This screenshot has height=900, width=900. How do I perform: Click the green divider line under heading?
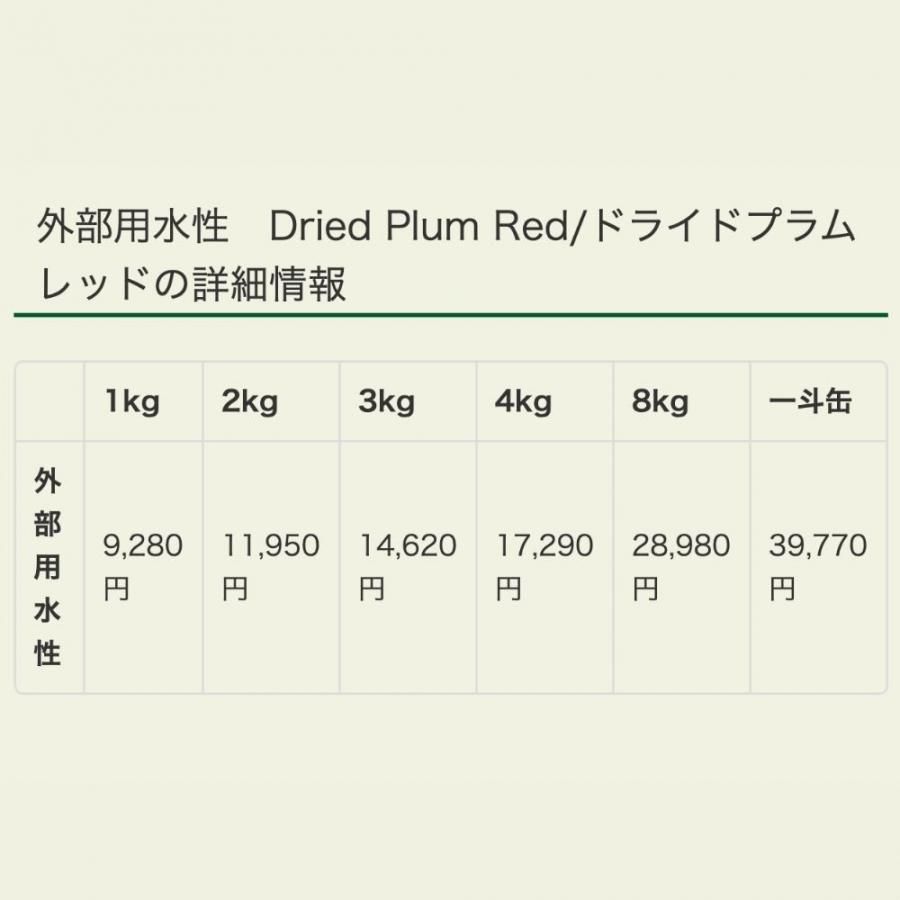point(451,315)
